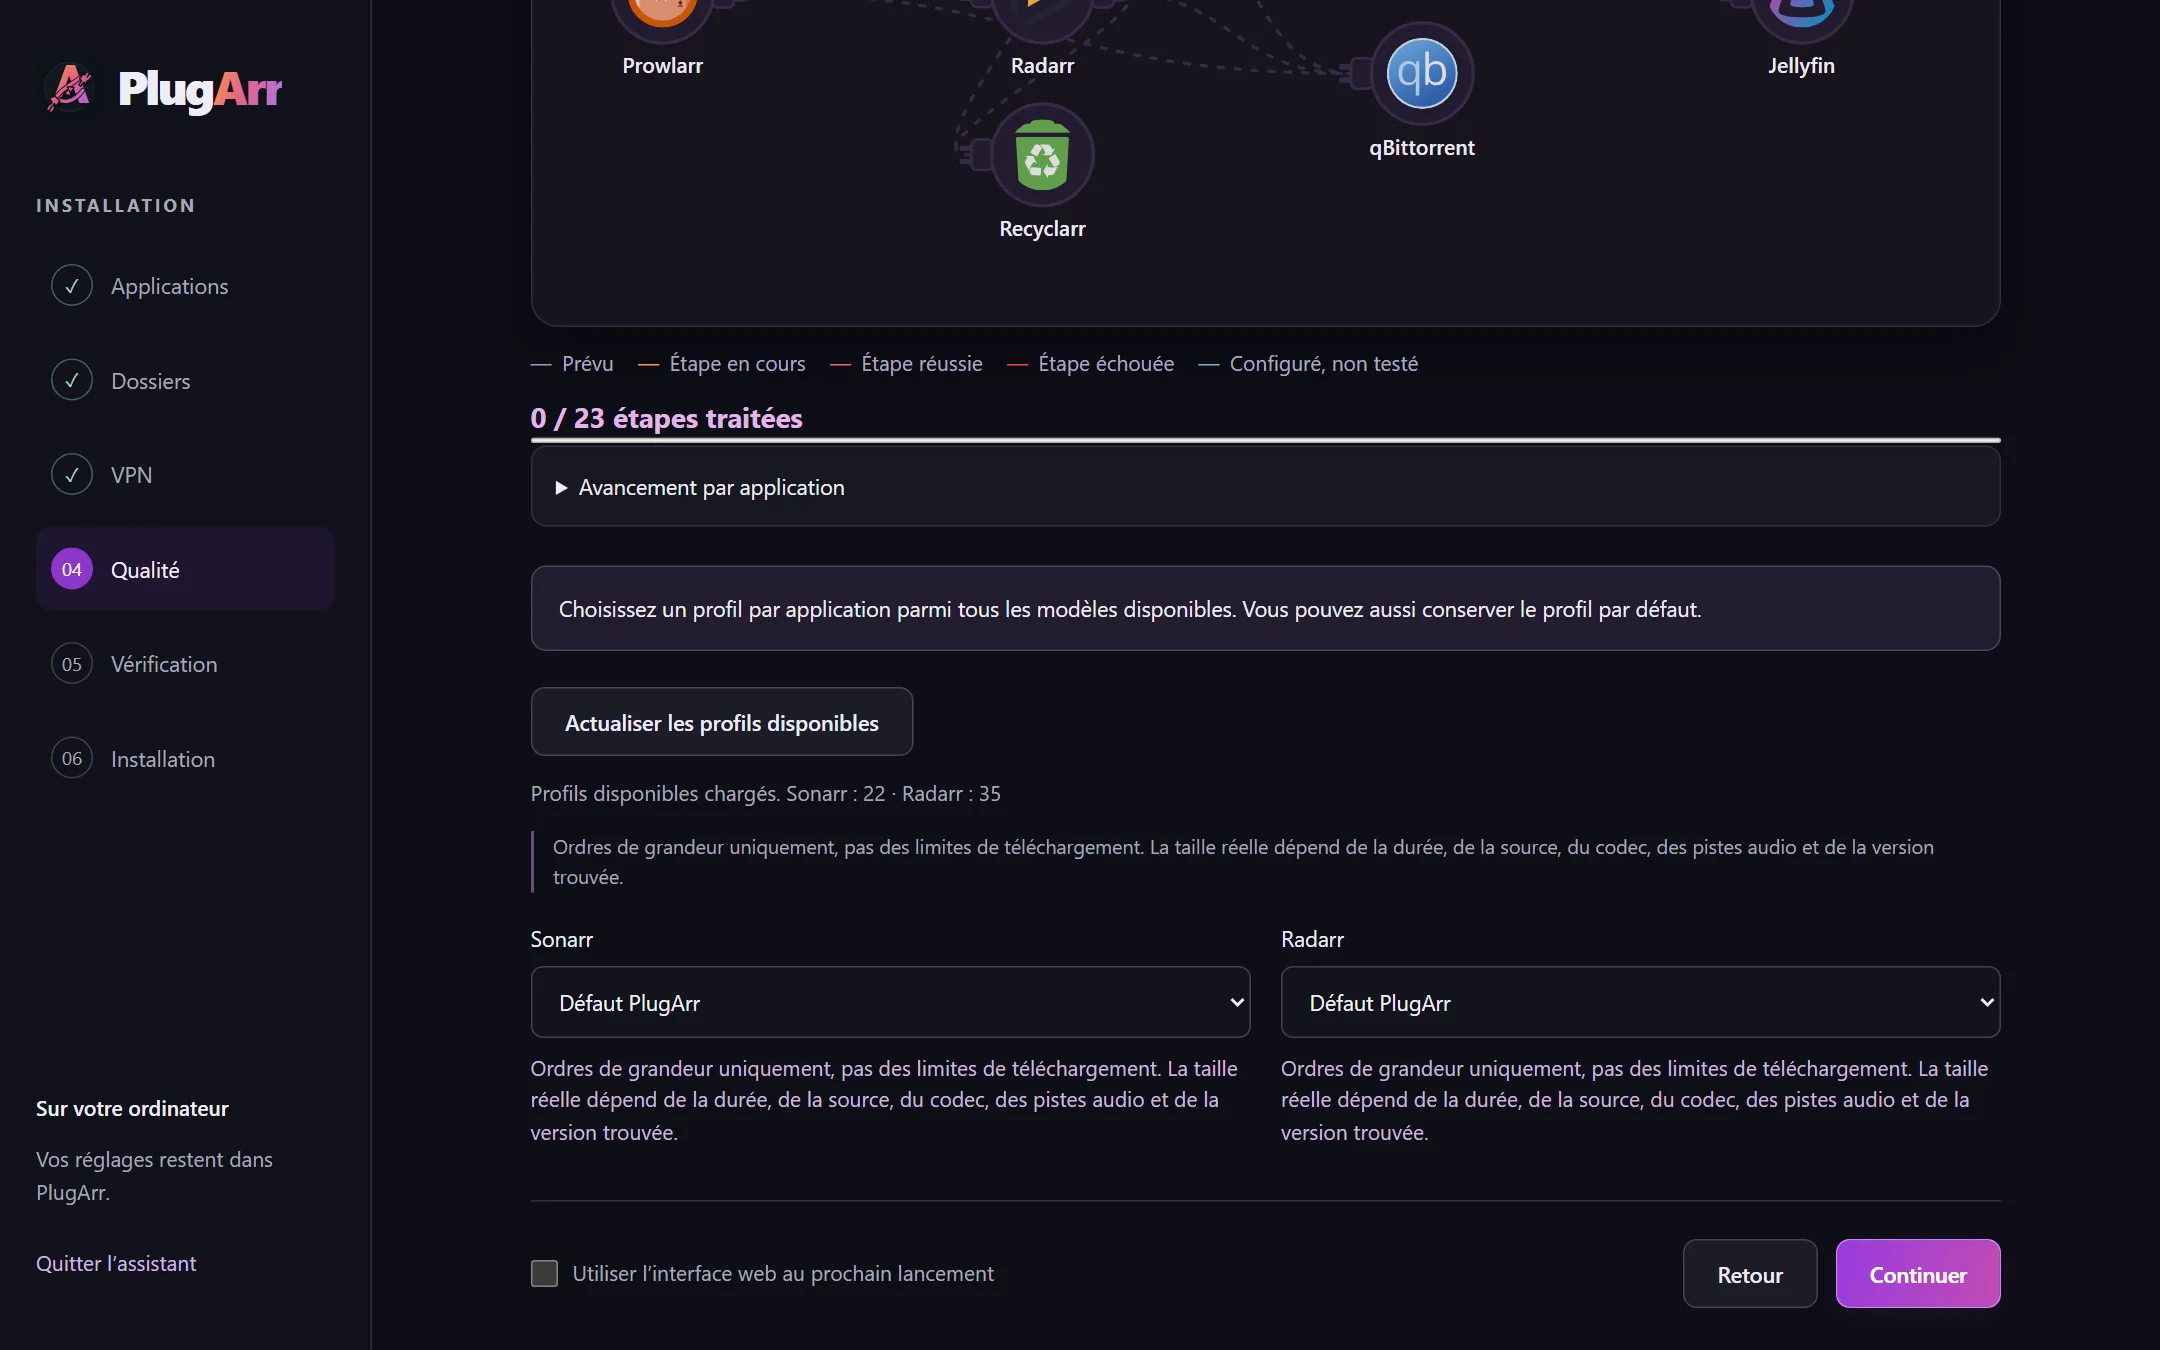Enable web interface at next launch checkbox
This screenshot has height=1350, width=2160.
click(x=544, y=1273)
